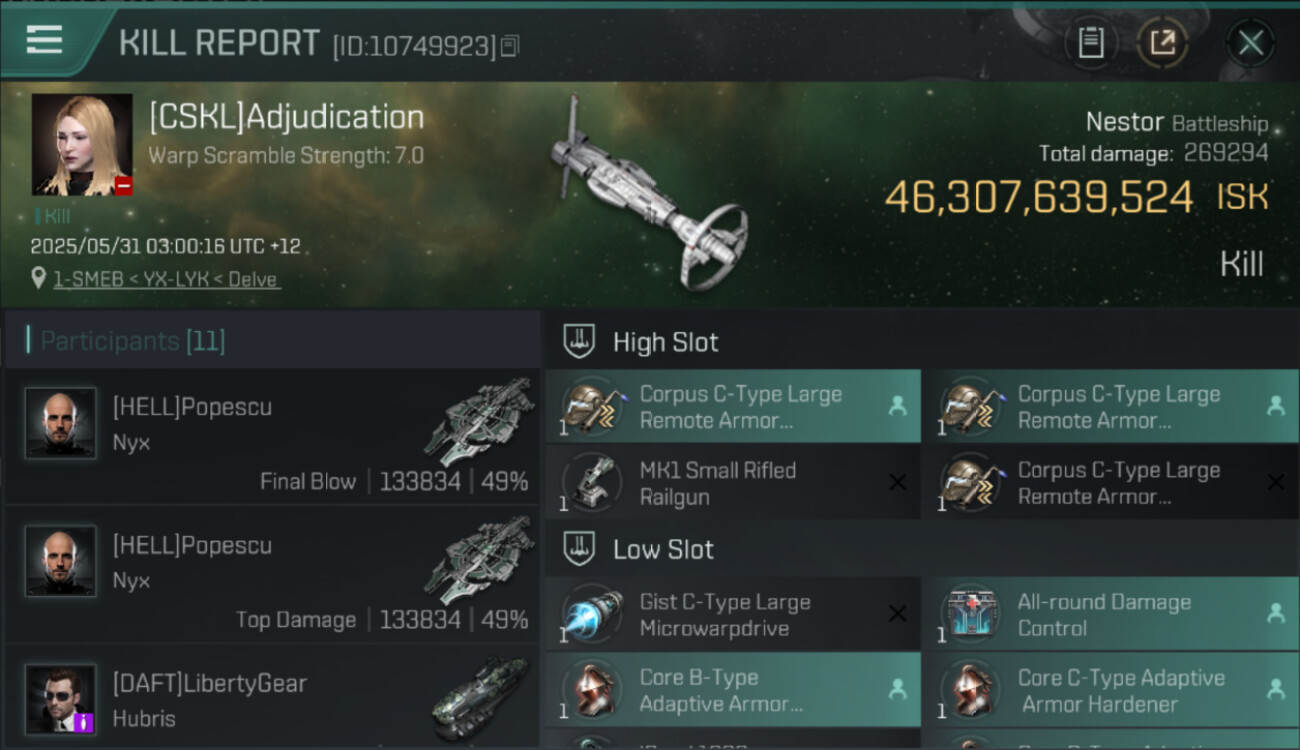Open the 1-SMEB < YX-LYK < Delve location link

tap(167, 279)
